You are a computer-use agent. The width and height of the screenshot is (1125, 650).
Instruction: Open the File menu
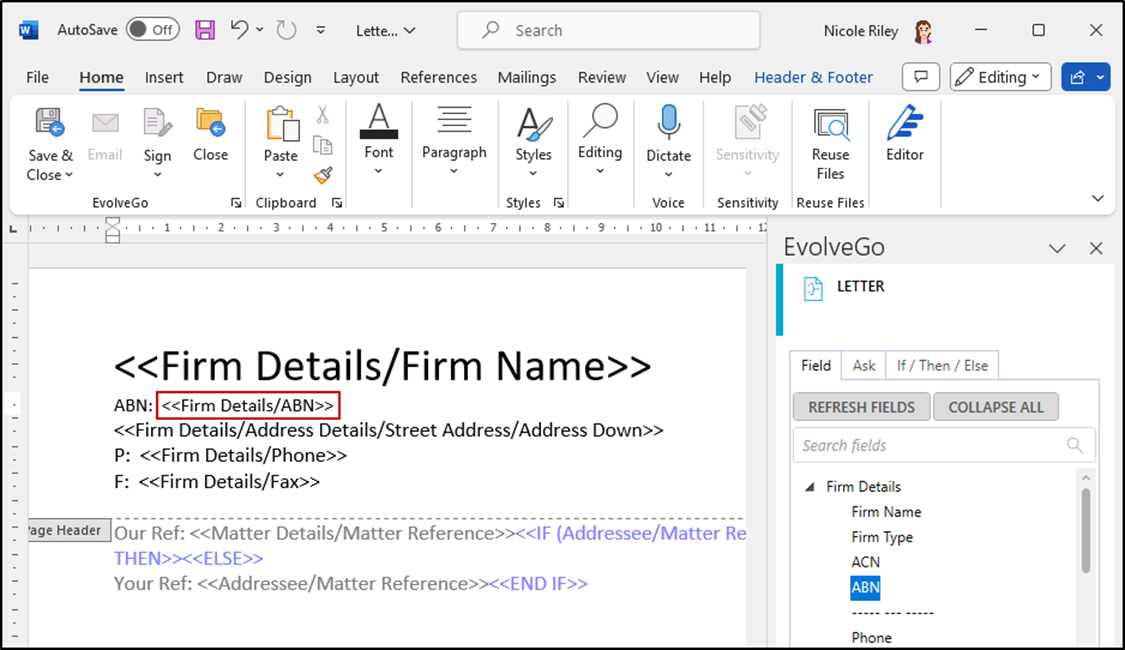tap(37, 77)
